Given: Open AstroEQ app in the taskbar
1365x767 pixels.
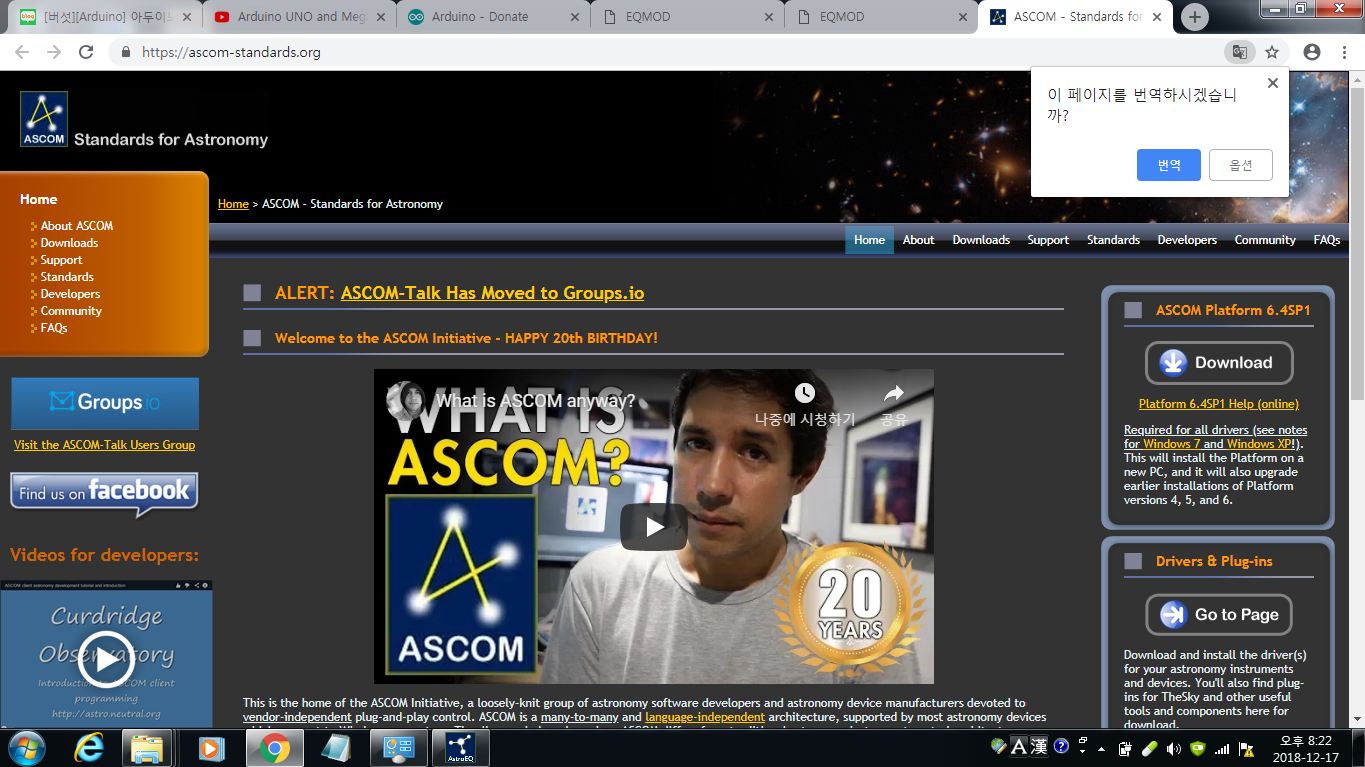Looking at the screenshot, I should tap(460, 747).
